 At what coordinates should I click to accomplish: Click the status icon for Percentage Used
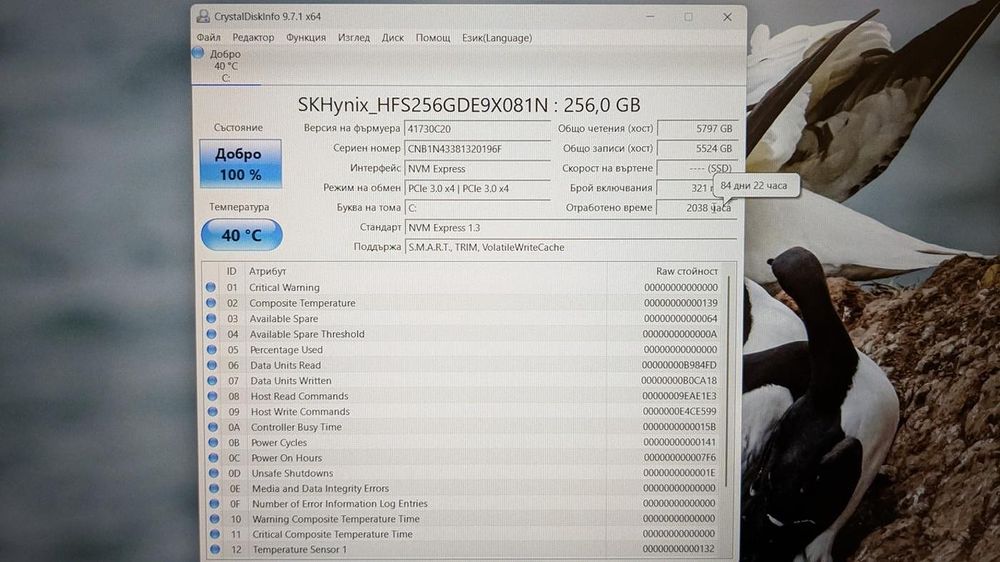(x=212, y=350)
